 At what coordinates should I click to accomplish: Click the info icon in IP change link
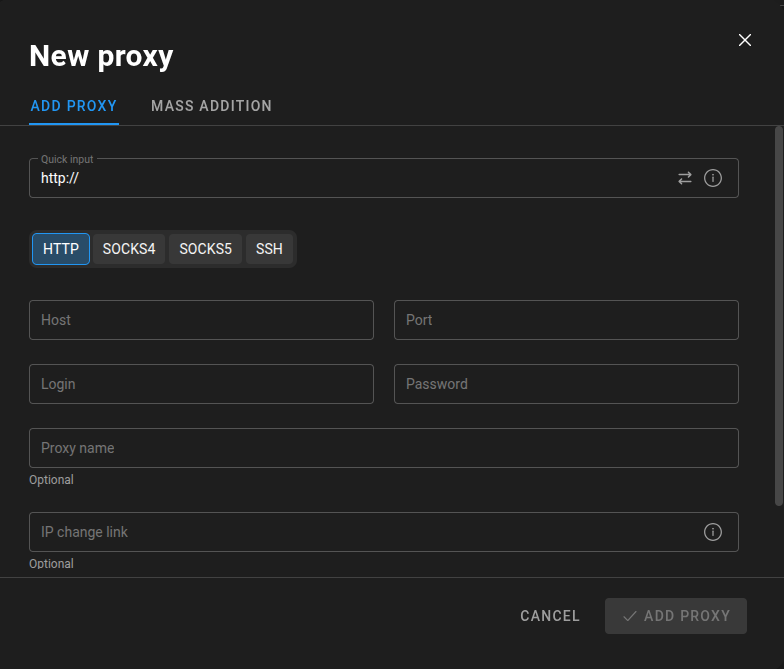[713, 532]
